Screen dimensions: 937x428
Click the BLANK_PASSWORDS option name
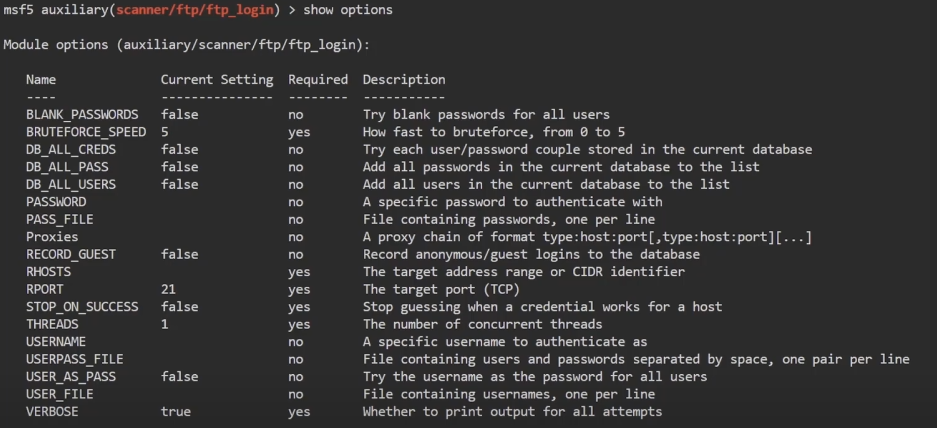(82, 115)
